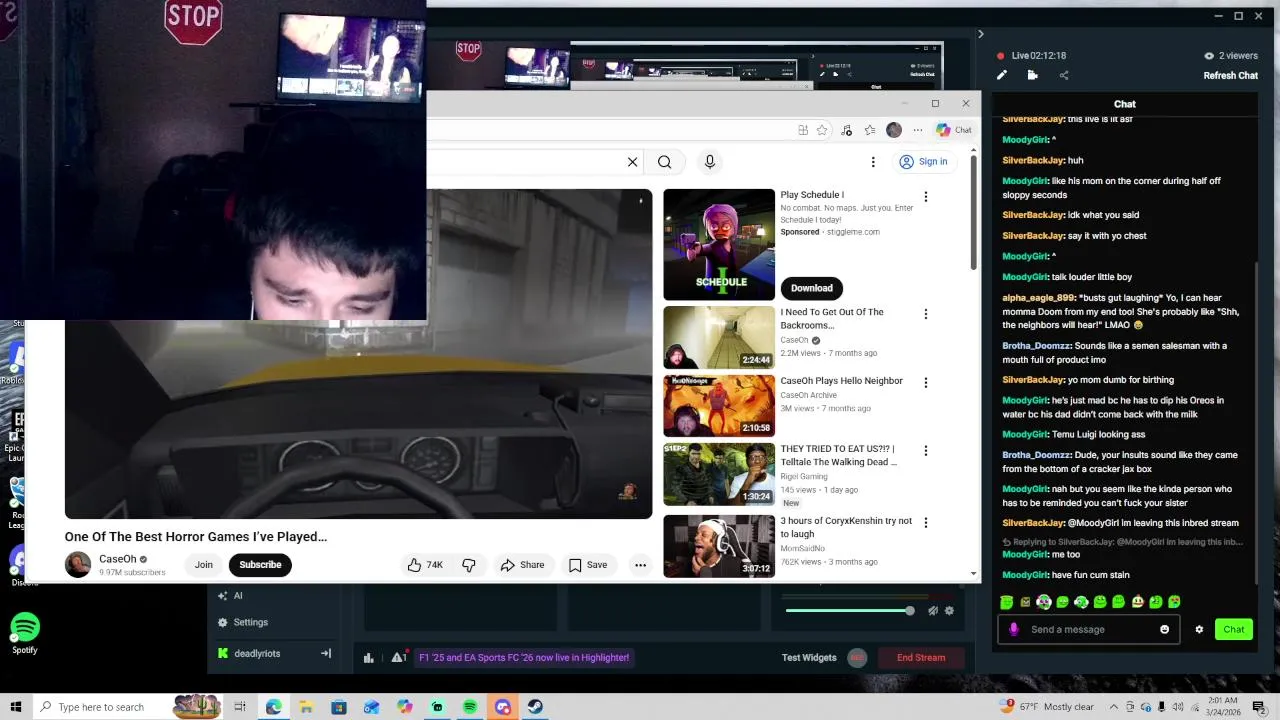The height and width of the screenshot is (720, 1280).
Task: Open the Chat tab header in stream panel
Action: 1125,104
